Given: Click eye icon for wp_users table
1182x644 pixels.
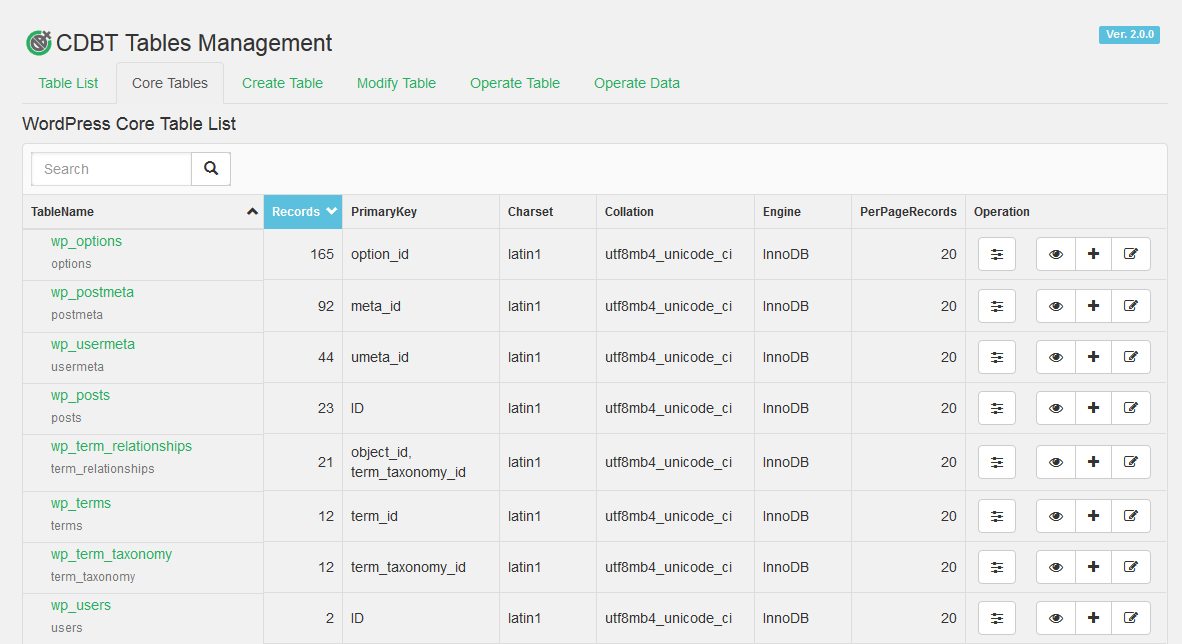Looking at the screenshot, I should [1055, 618].
